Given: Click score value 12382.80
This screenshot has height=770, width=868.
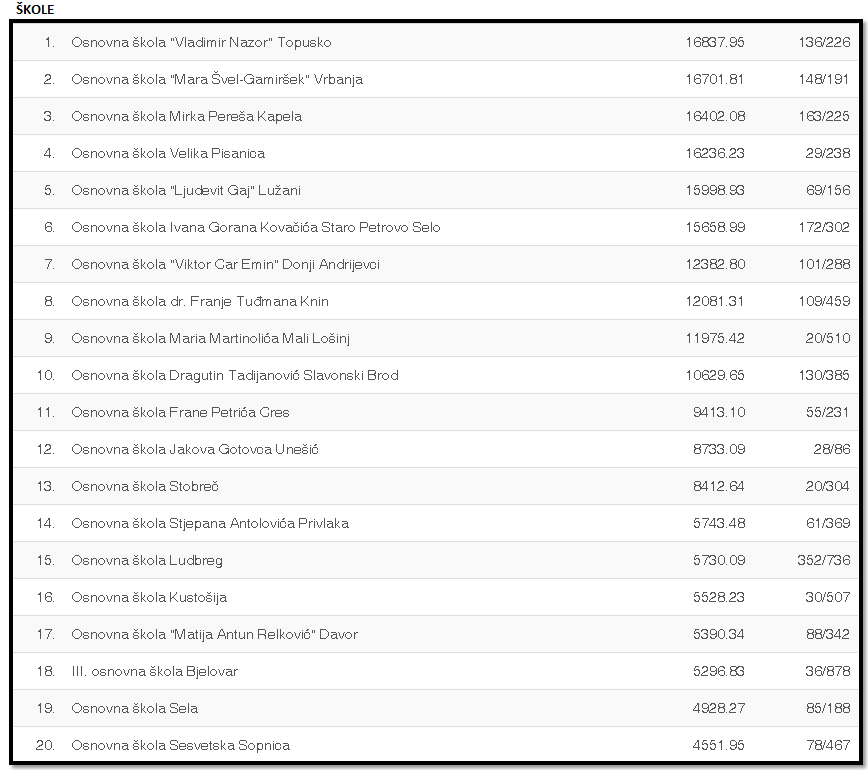Looking at the screenshot, I should [715, 265].
